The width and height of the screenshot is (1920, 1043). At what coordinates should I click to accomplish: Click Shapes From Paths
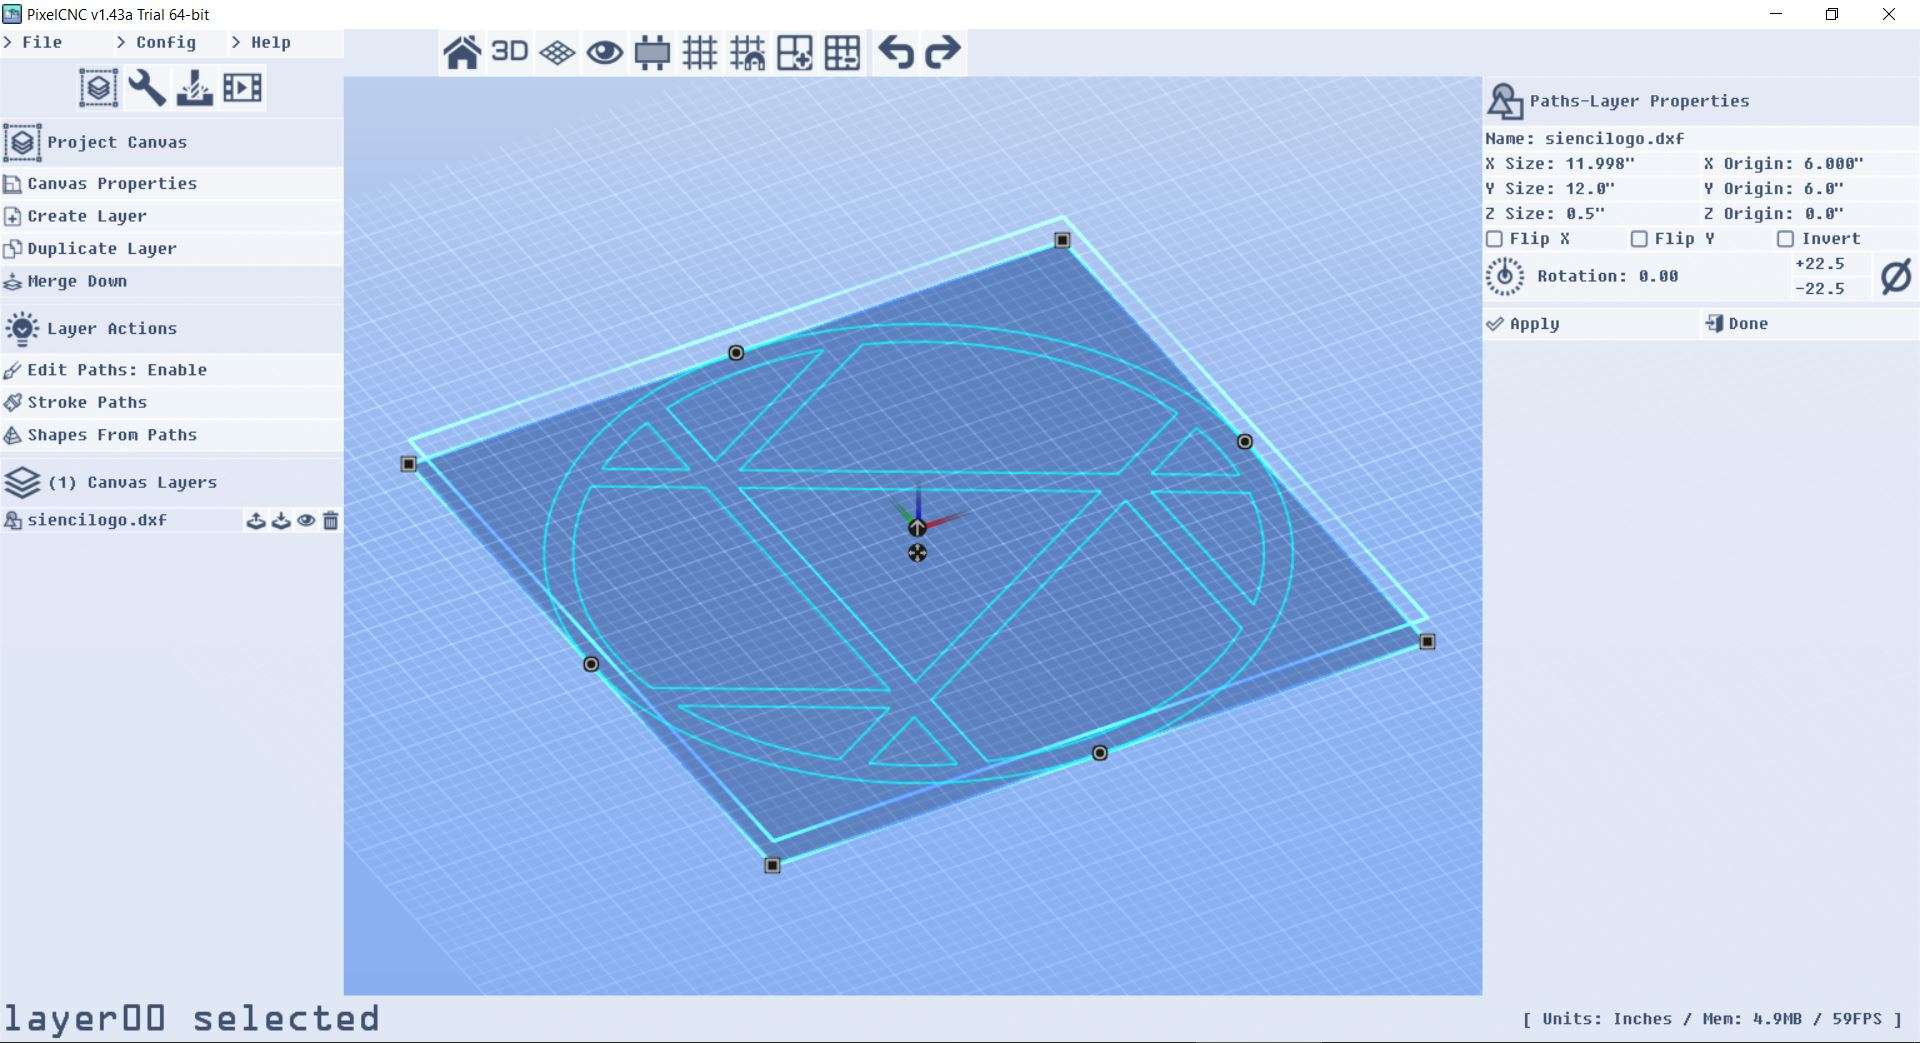171,435
